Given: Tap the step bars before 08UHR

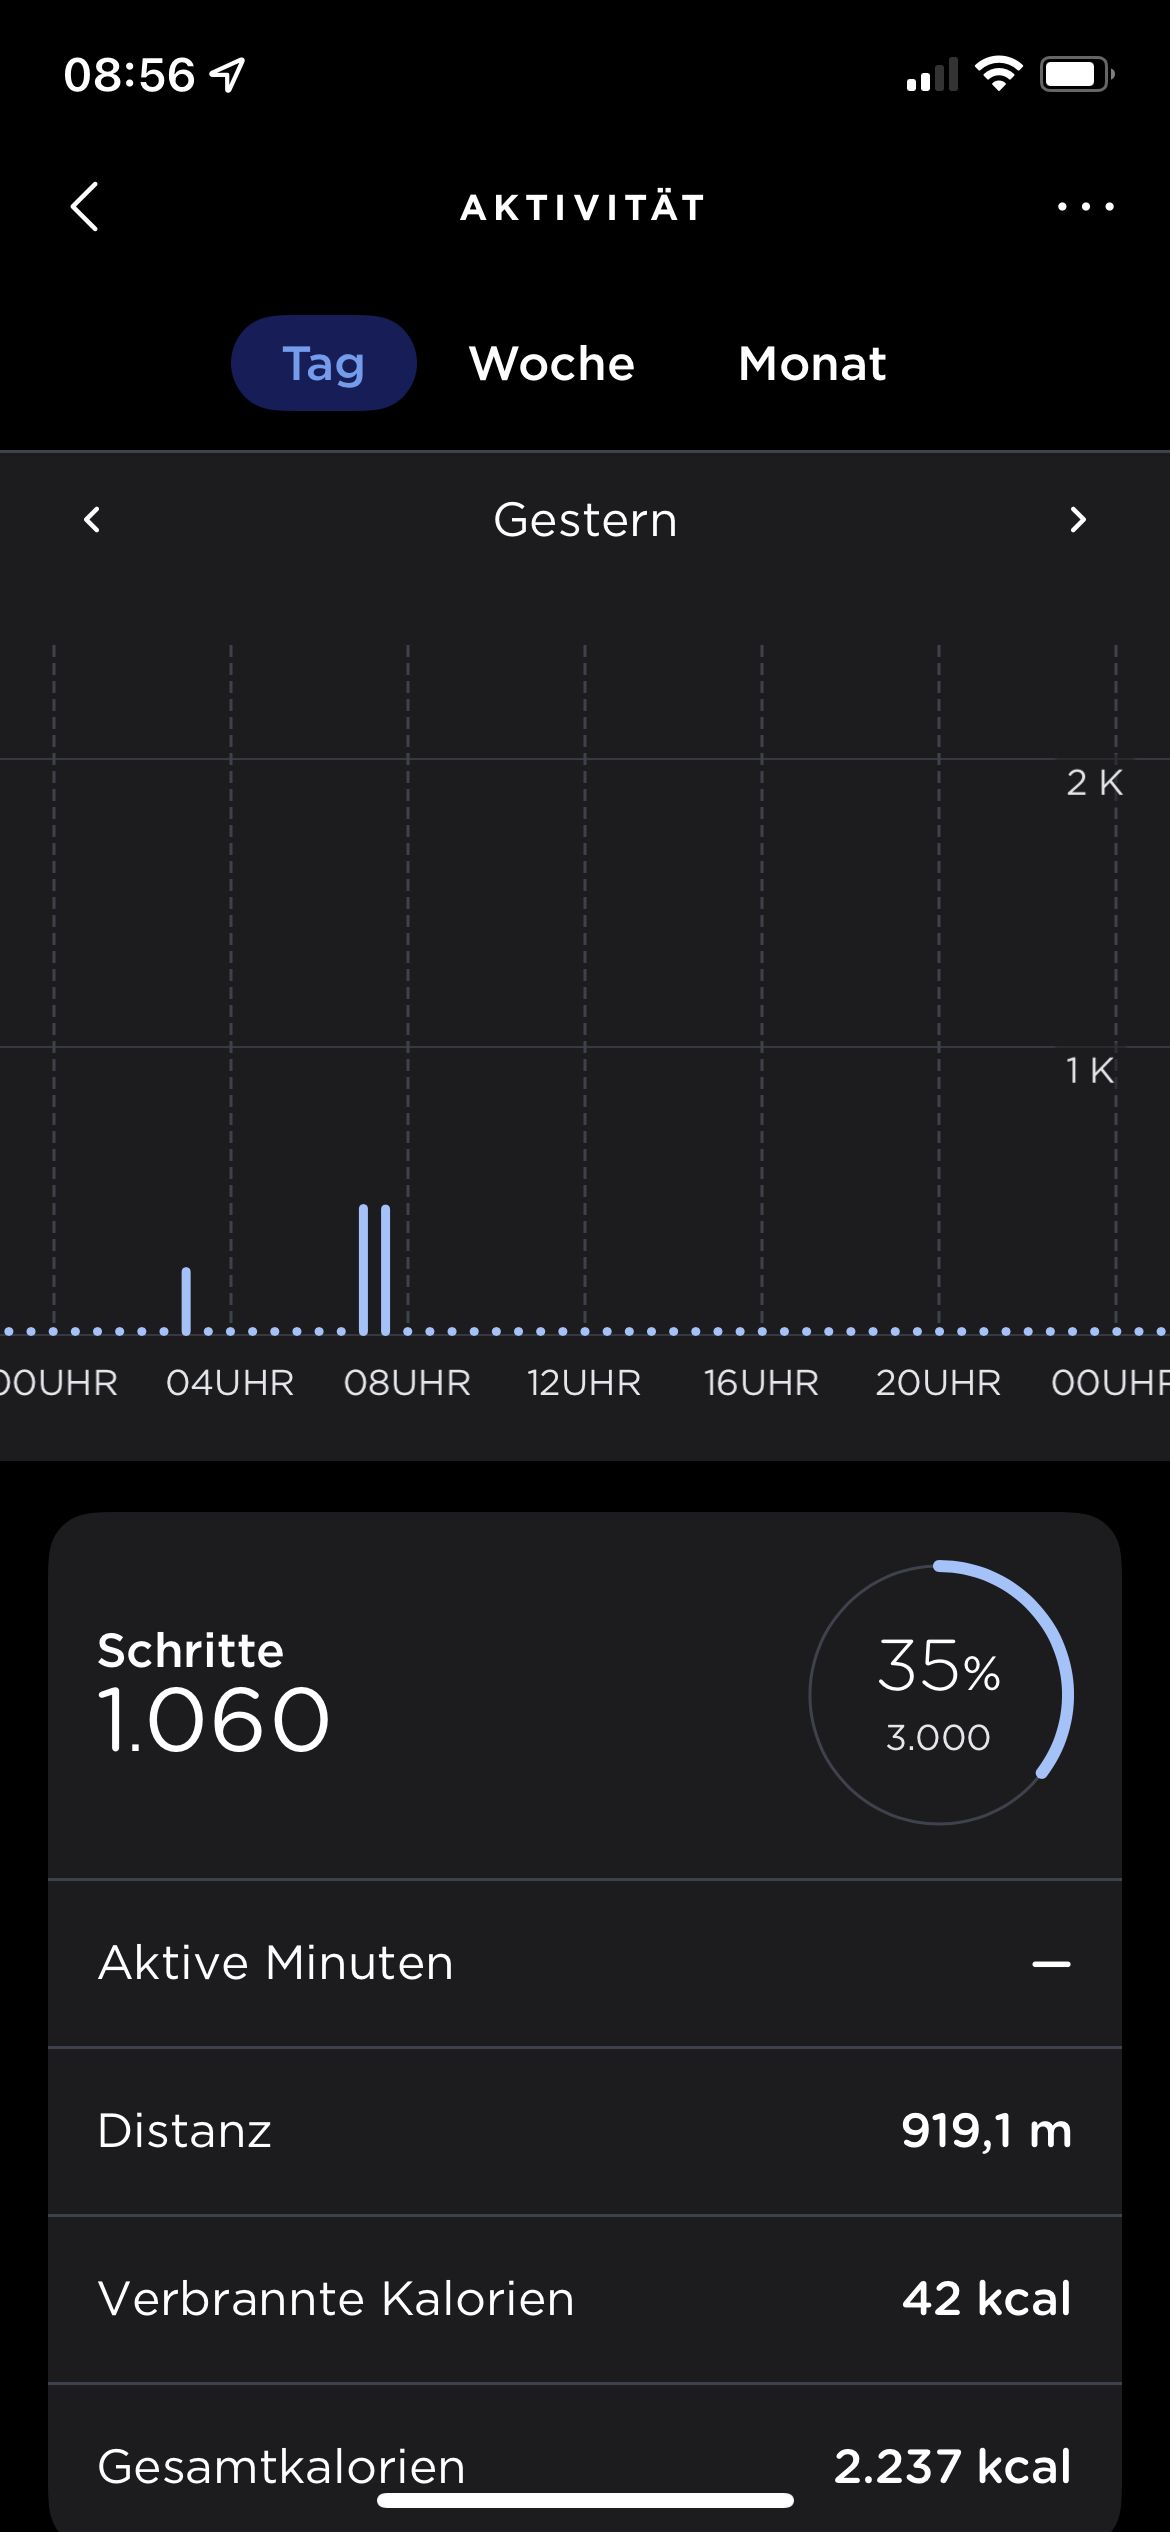Looking at the screenshot, I should pos(374,1268).
